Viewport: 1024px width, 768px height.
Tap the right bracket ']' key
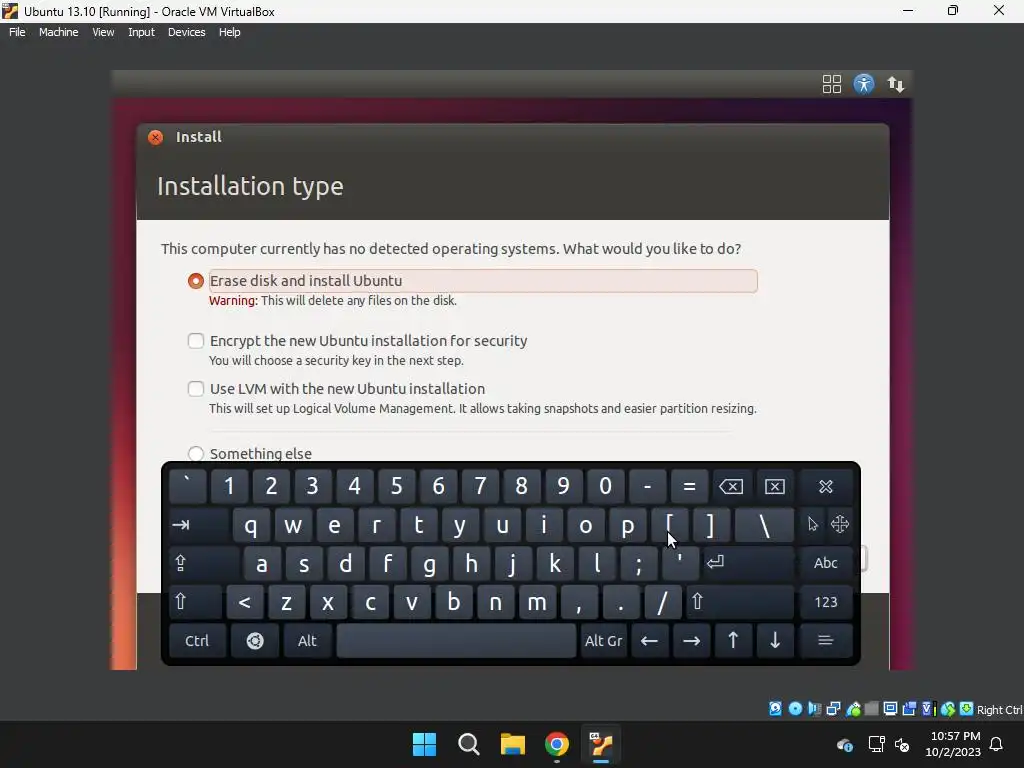pos(711,525)
